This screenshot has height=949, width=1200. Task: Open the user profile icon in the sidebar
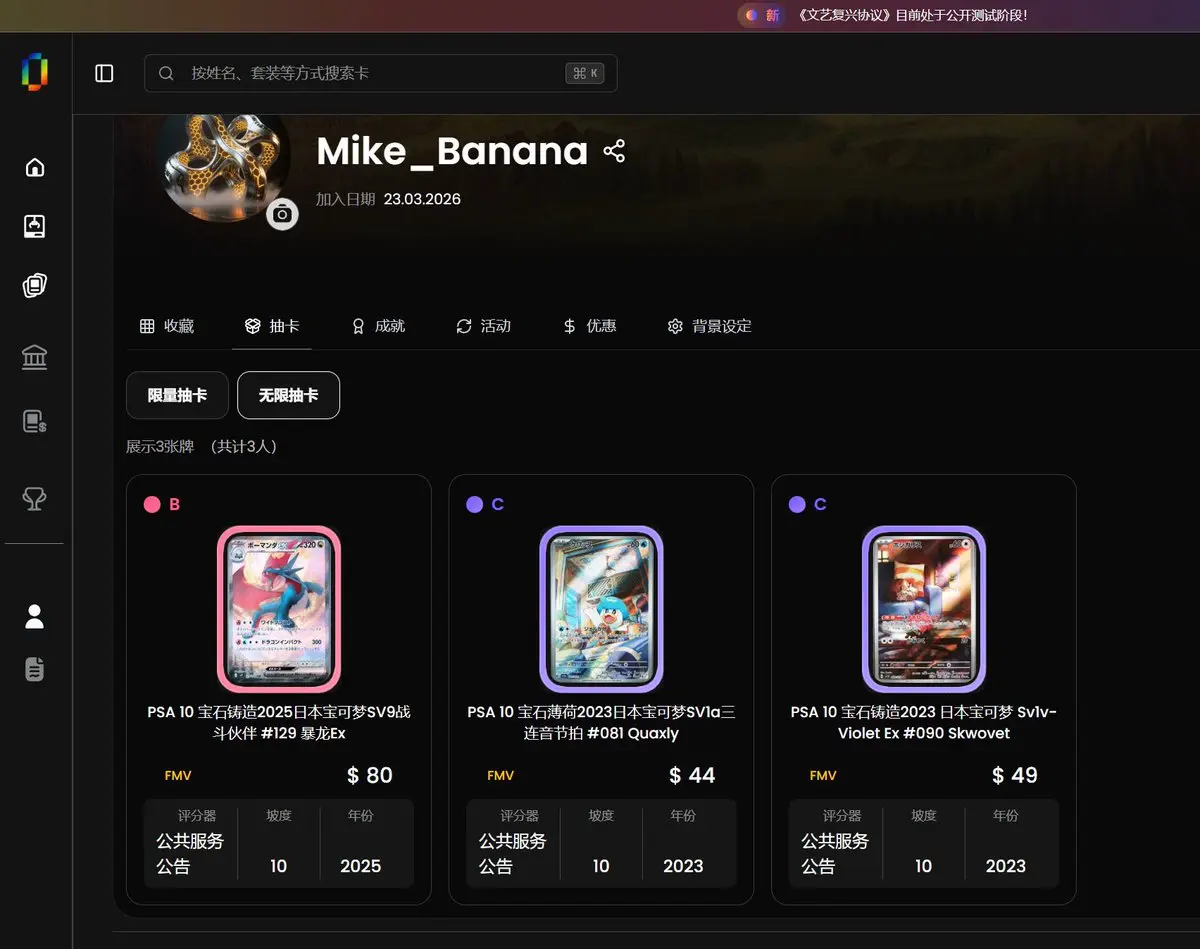coord(35,616)
